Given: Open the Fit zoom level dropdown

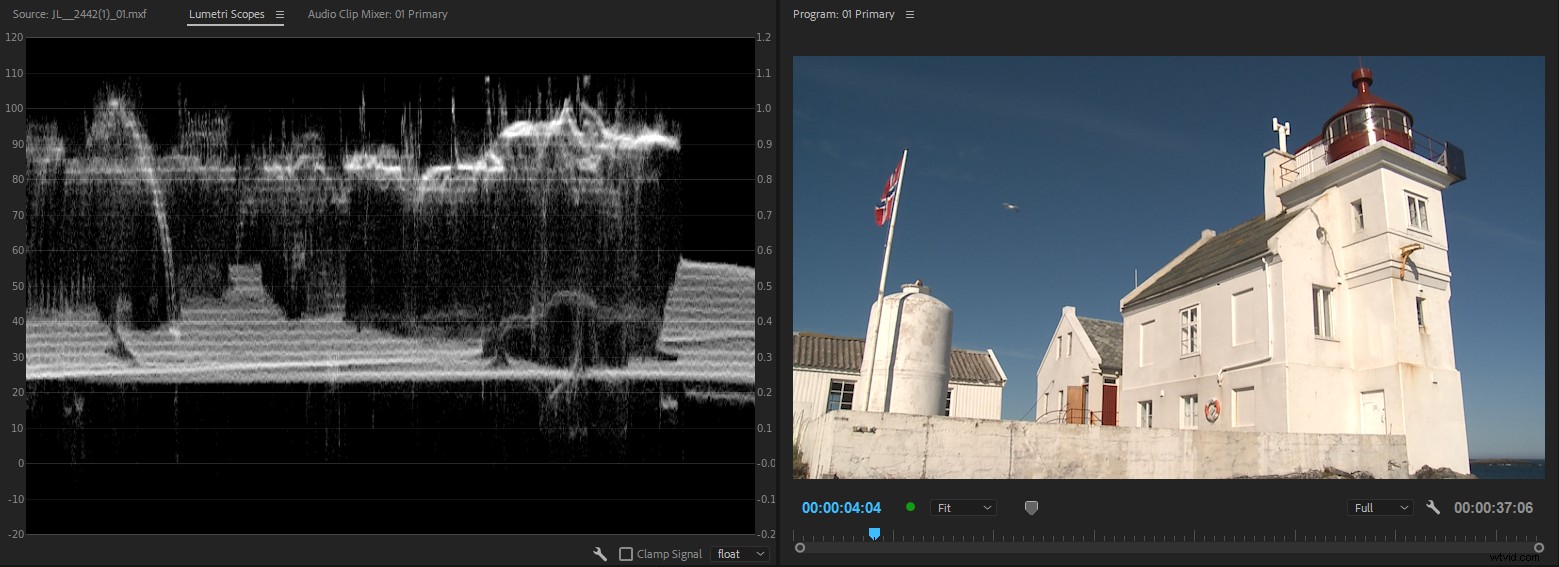Looking at the screenshot, I should [963, 508].
